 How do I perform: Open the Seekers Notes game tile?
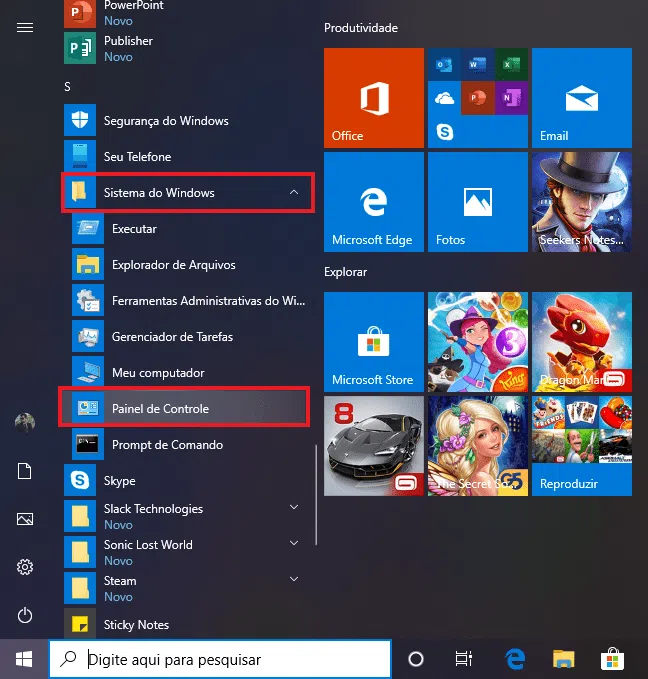[582, 202]
